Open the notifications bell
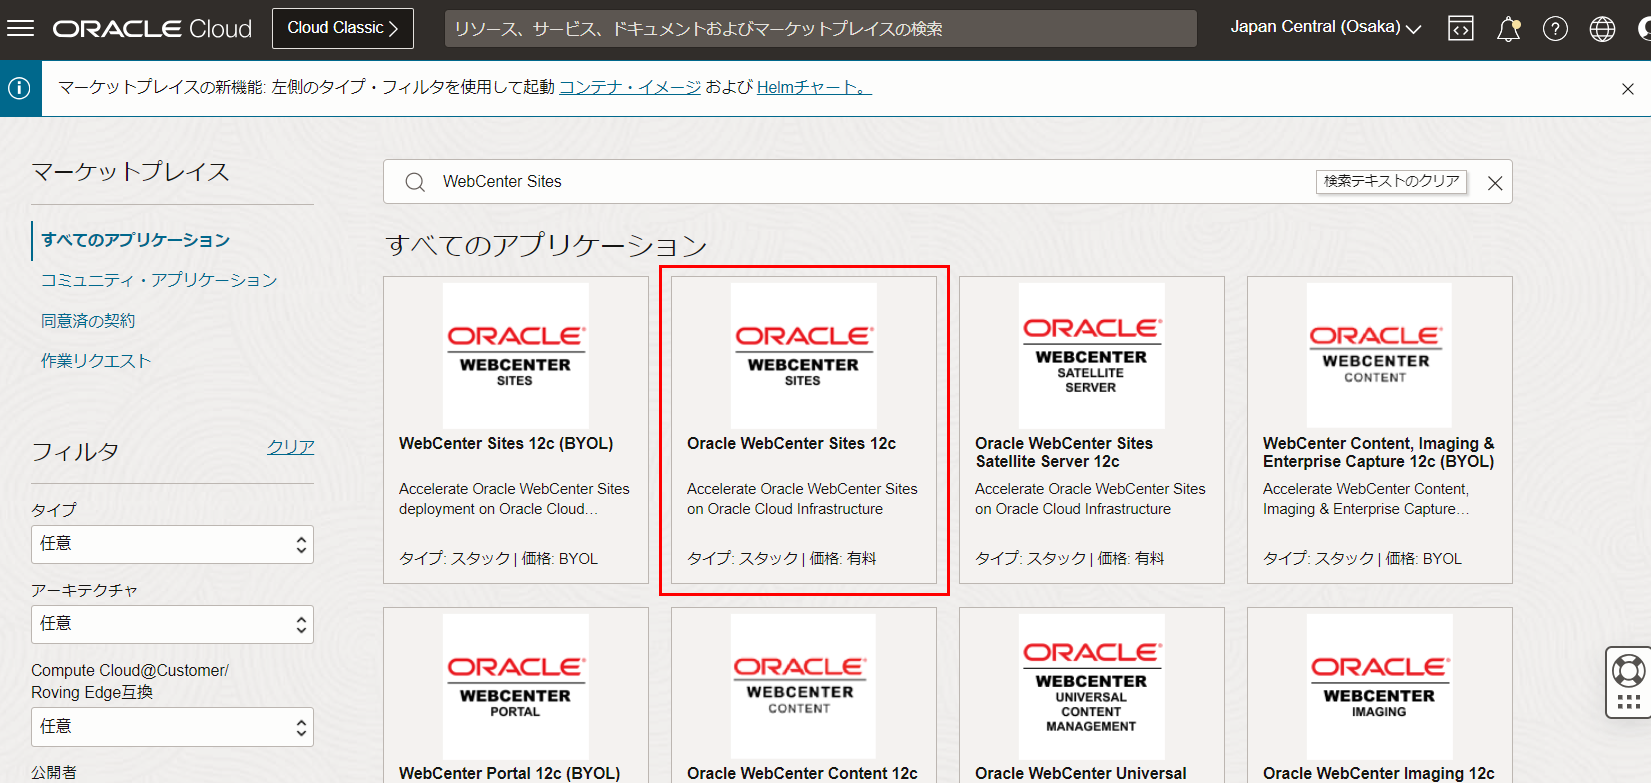 pos(1508,29)
